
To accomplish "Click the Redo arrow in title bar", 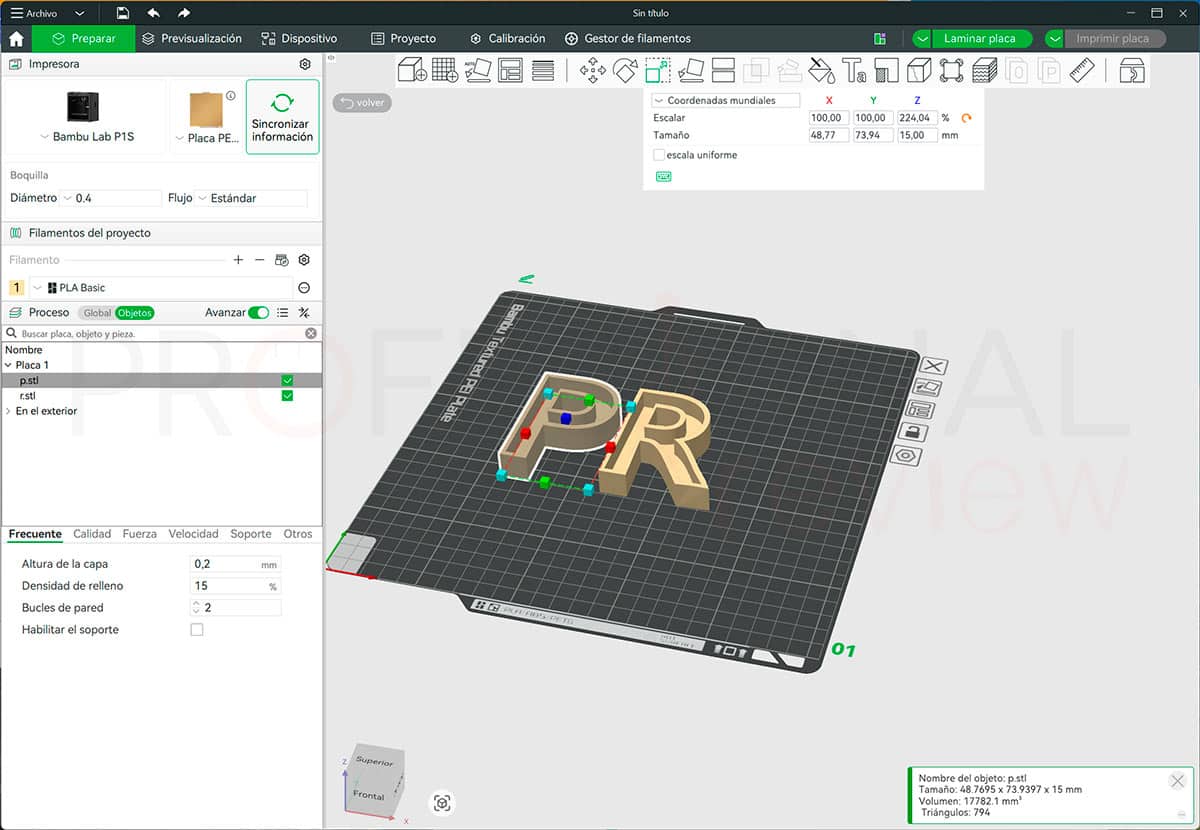I will click(183, 13).
